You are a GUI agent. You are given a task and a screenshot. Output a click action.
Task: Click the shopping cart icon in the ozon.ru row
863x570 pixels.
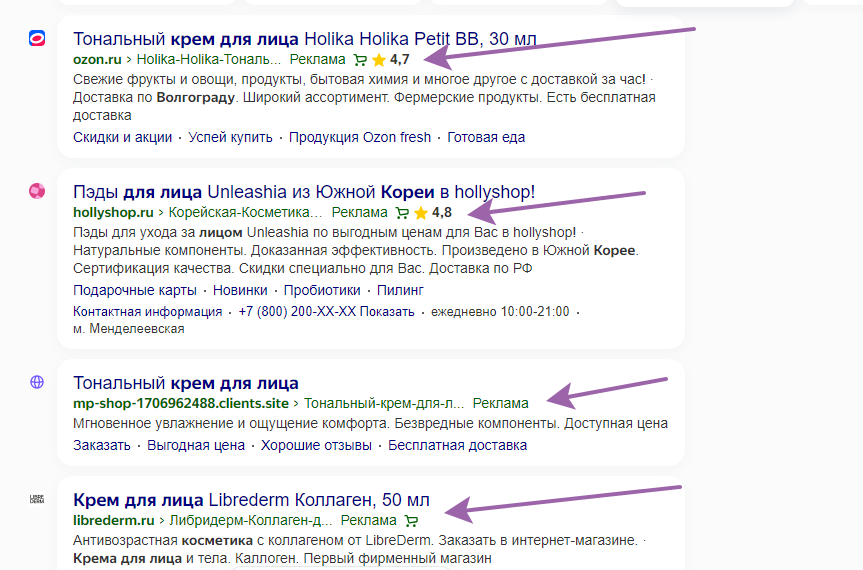click(360, 59)
